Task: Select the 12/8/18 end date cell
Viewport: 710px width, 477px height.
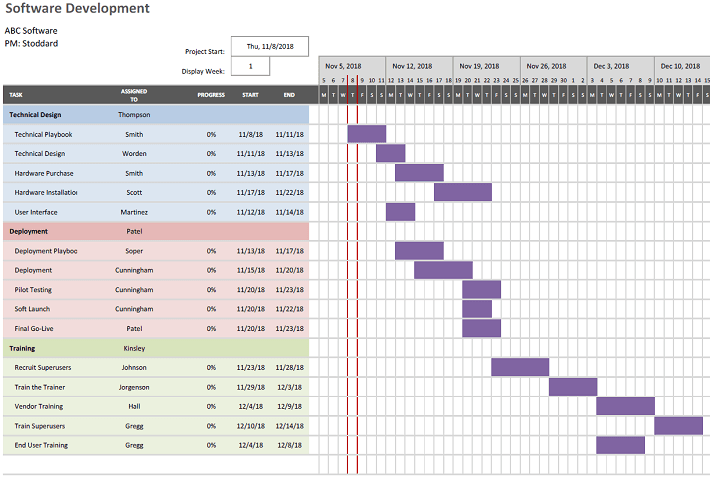Action: tap(289, 445)
